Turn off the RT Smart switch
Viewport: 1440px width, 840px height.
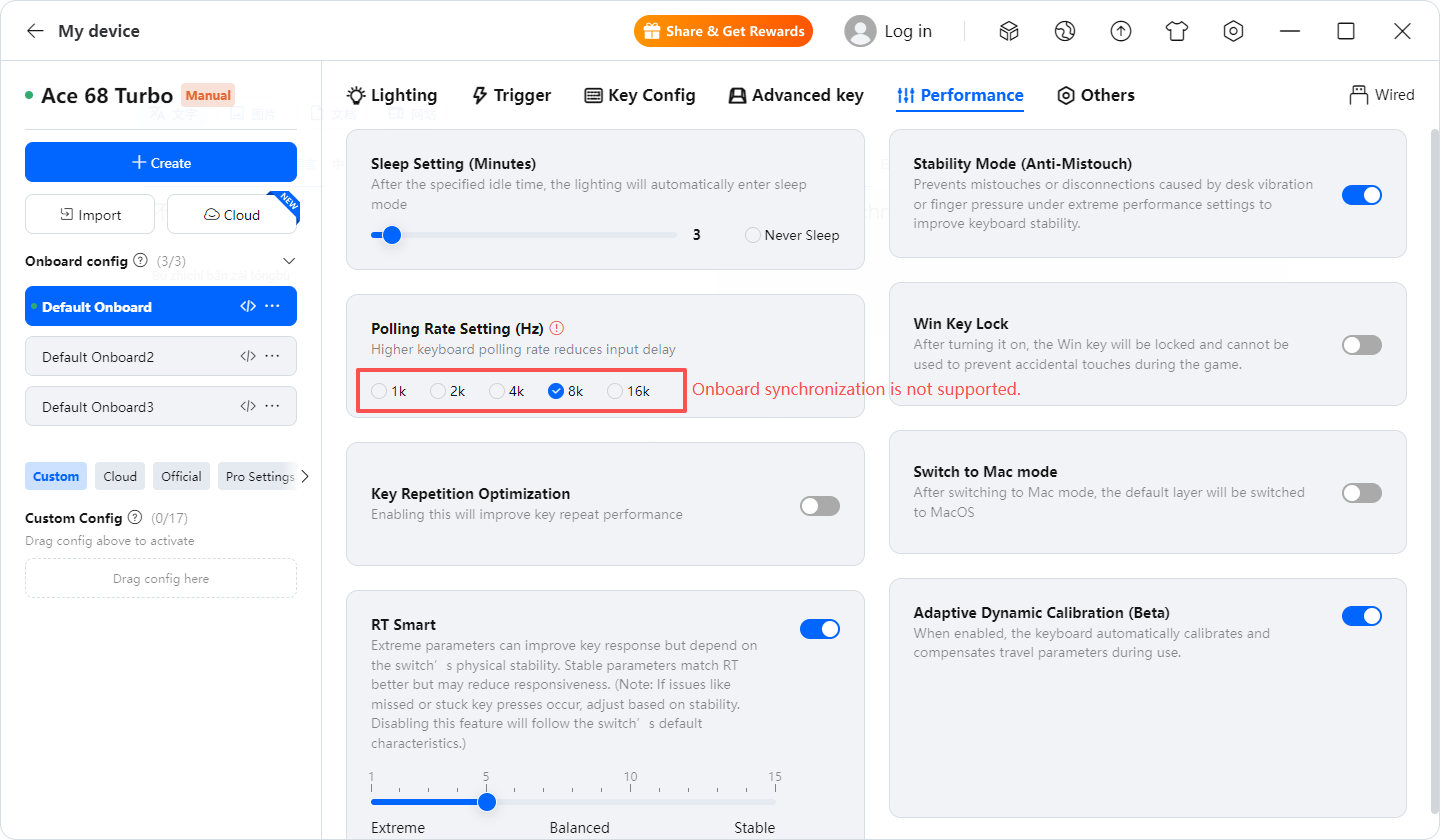coord(820,629)
